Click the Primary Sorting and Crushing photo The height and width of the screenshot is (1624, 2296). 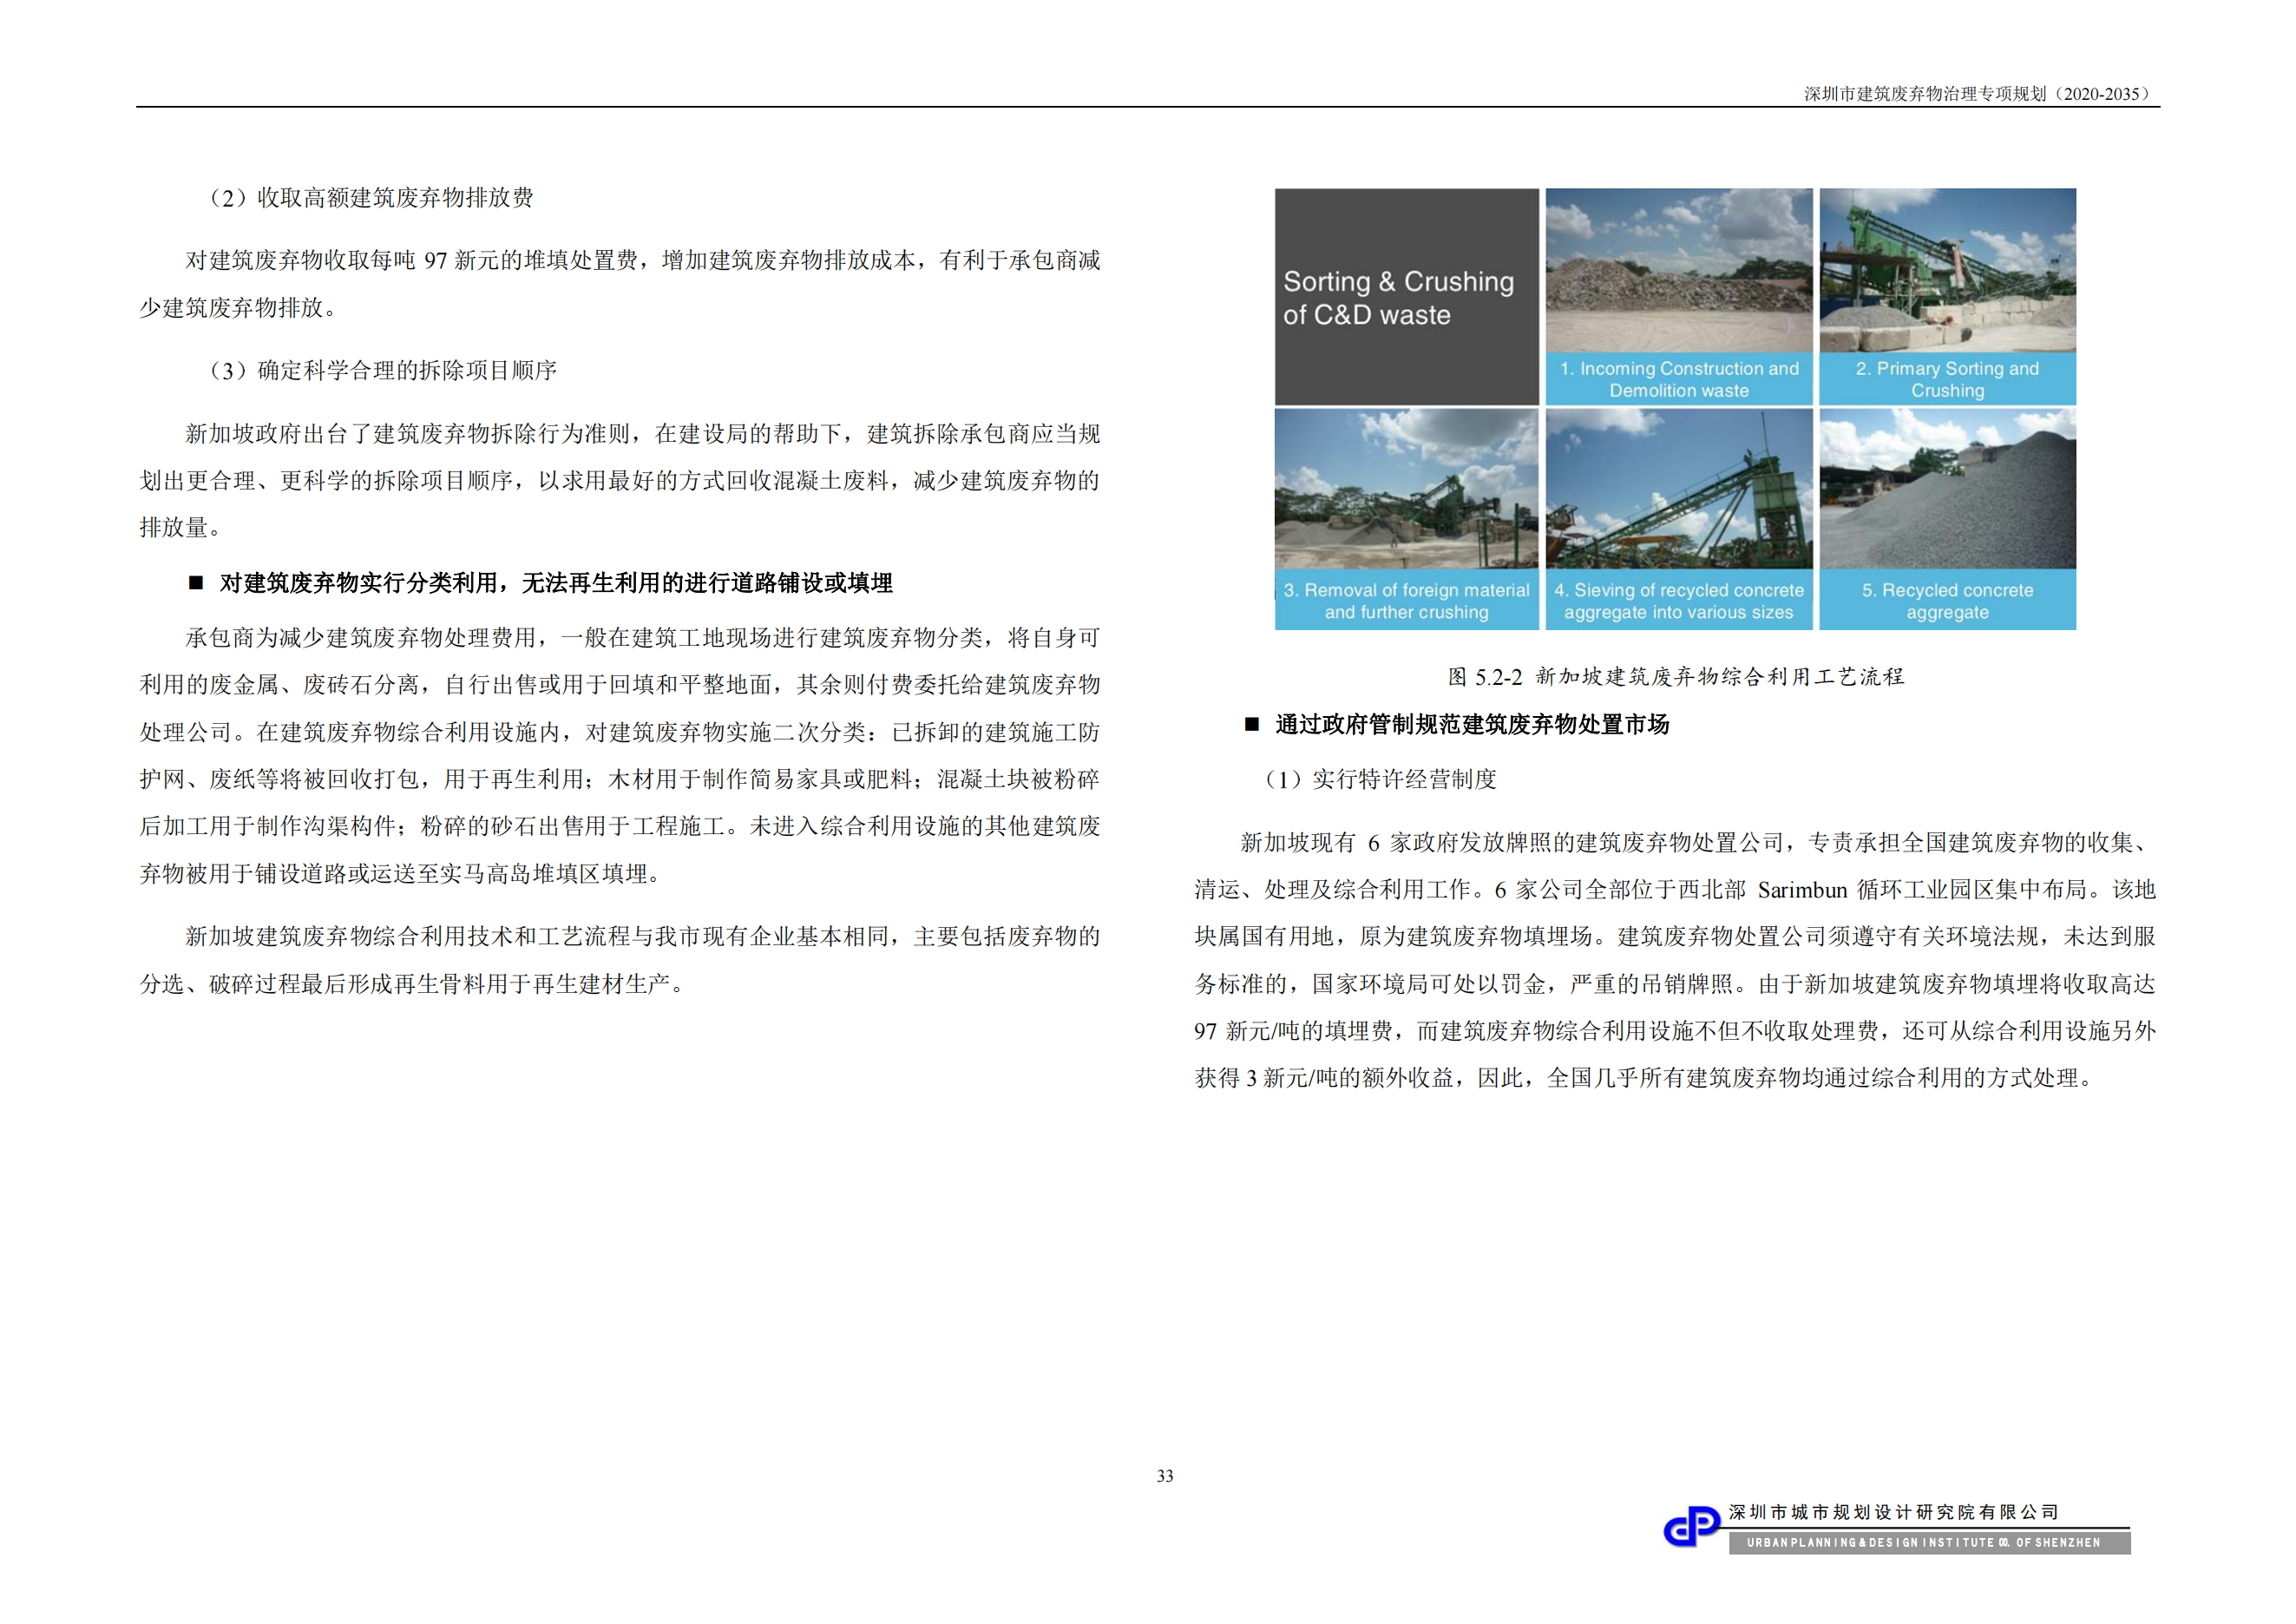coord(1947,270)
